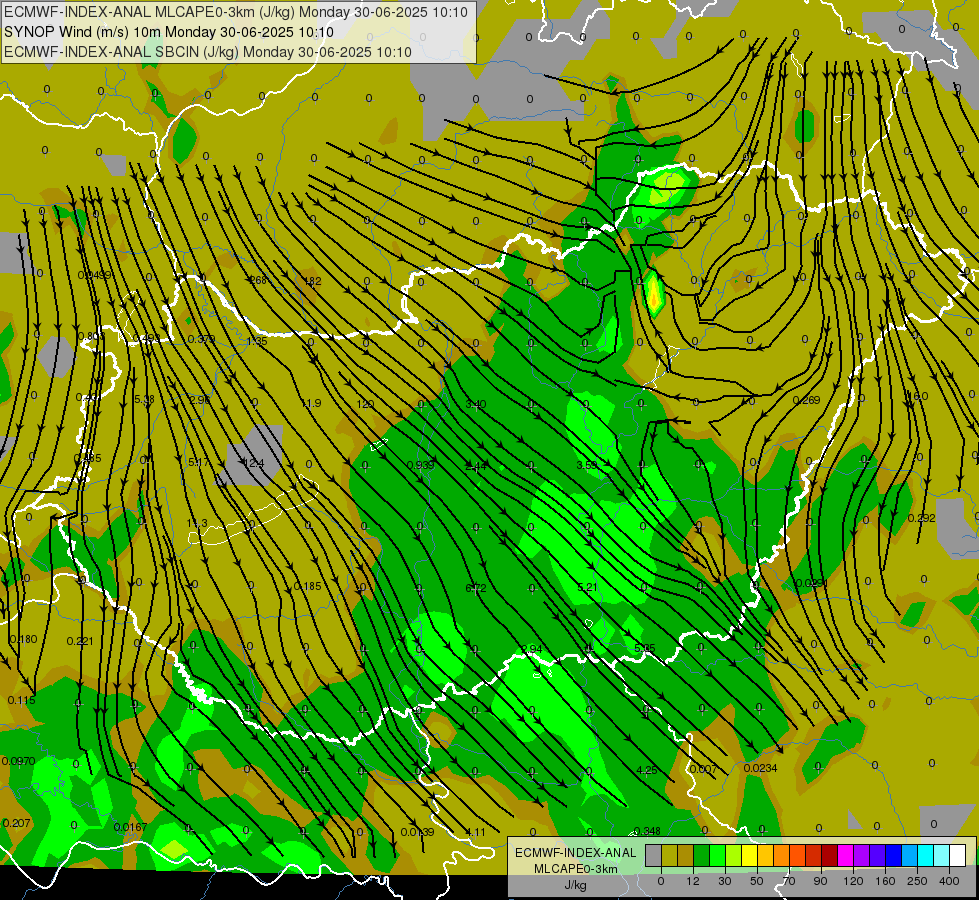
Task: Select the yellow legend swatch
Action: tap(749, 855)
